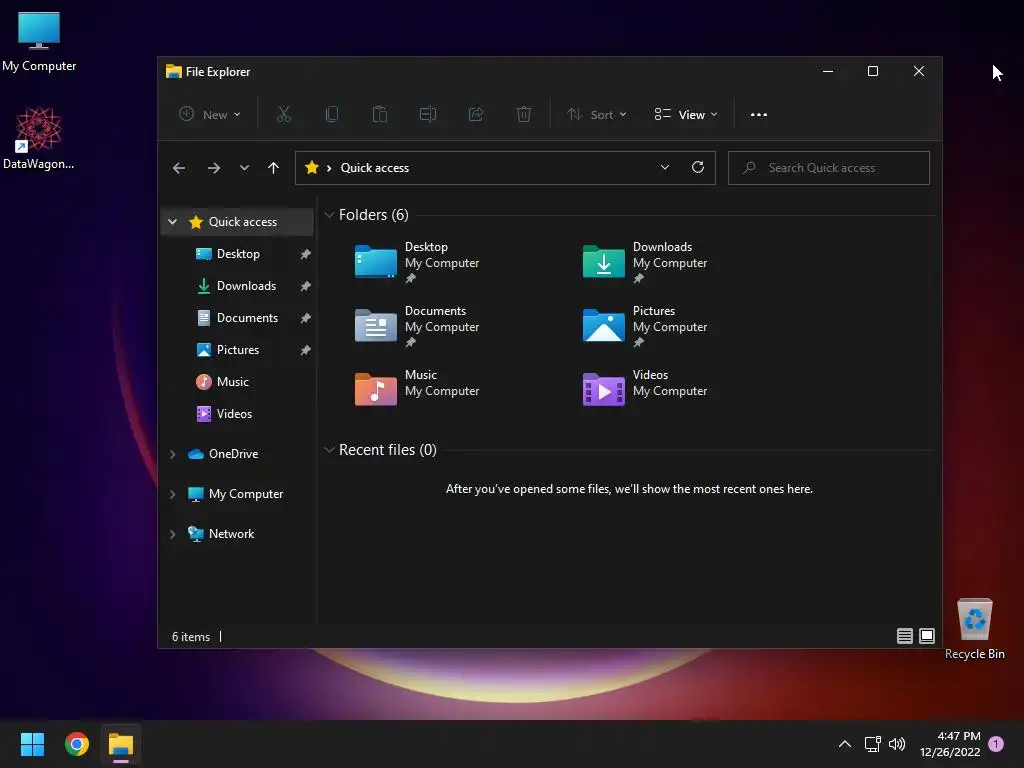Click the Share icon in toolbar

point(476,114)
